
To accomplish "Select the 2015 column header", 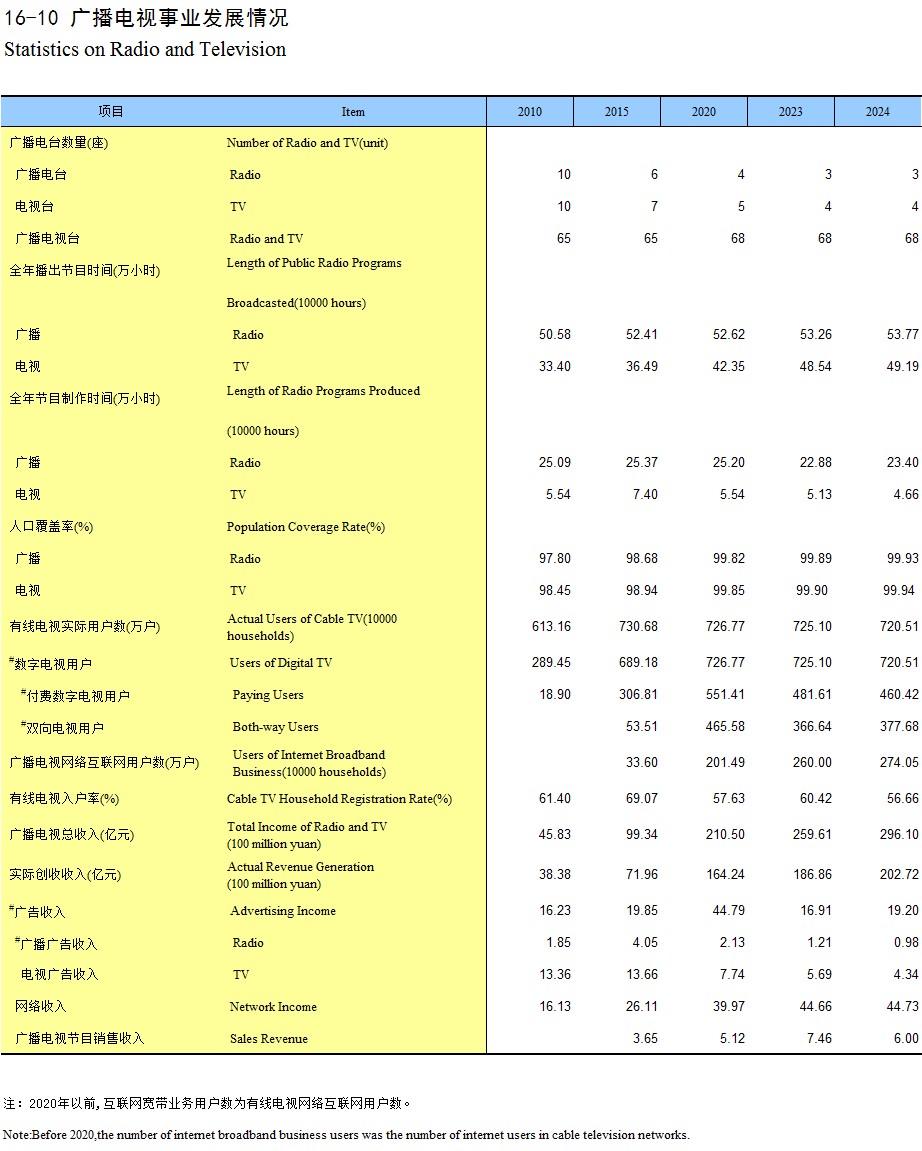I will [x=617, y=112].
